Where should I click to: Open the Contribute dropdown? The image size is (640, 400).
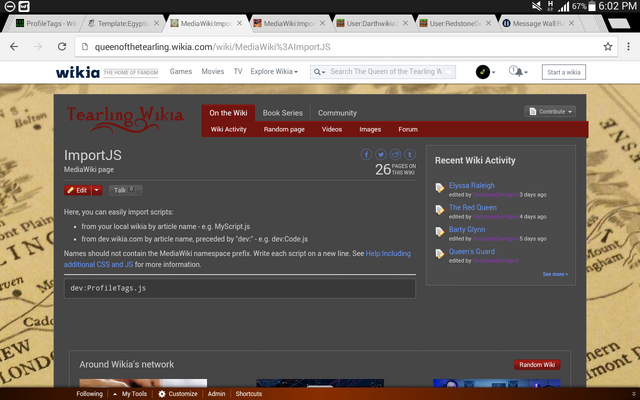550,111
